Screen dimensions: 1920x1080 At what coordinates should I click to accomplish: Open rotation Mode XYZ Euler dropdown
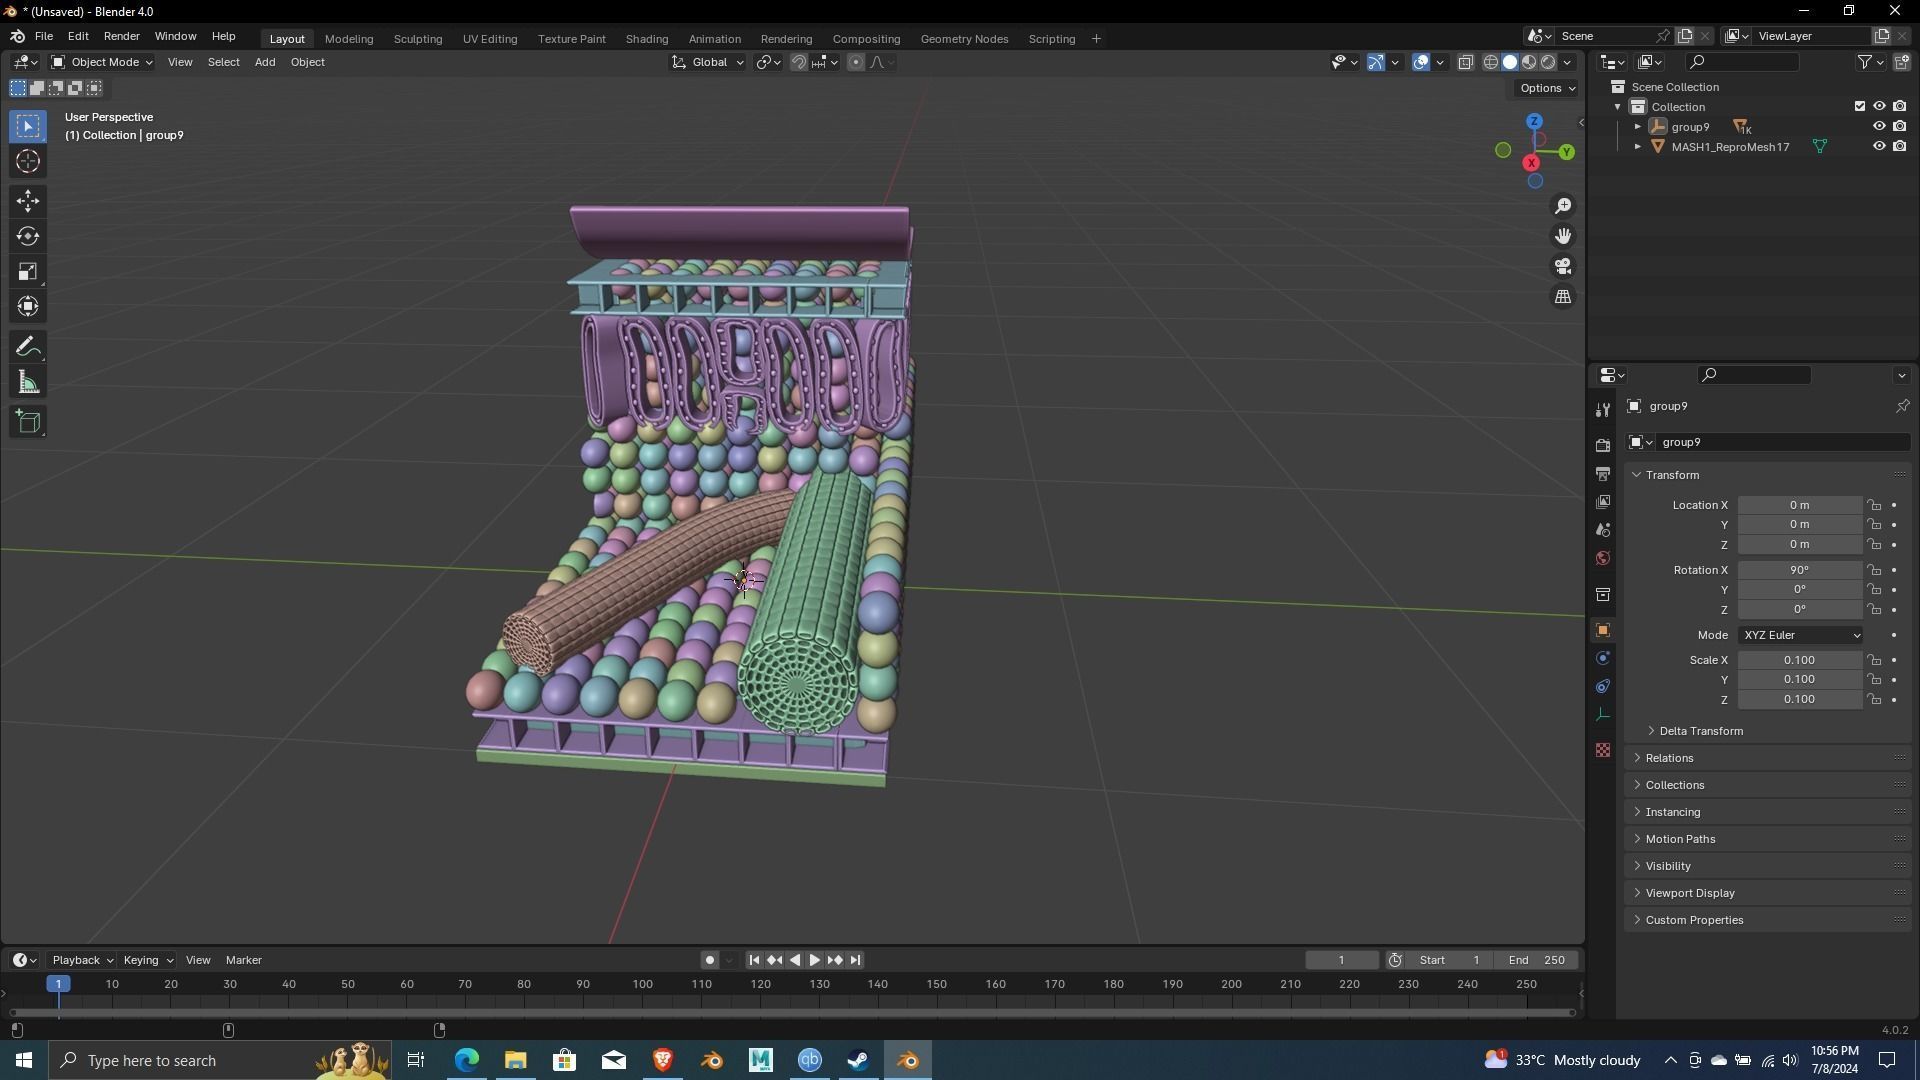(x=1800, y=635)
